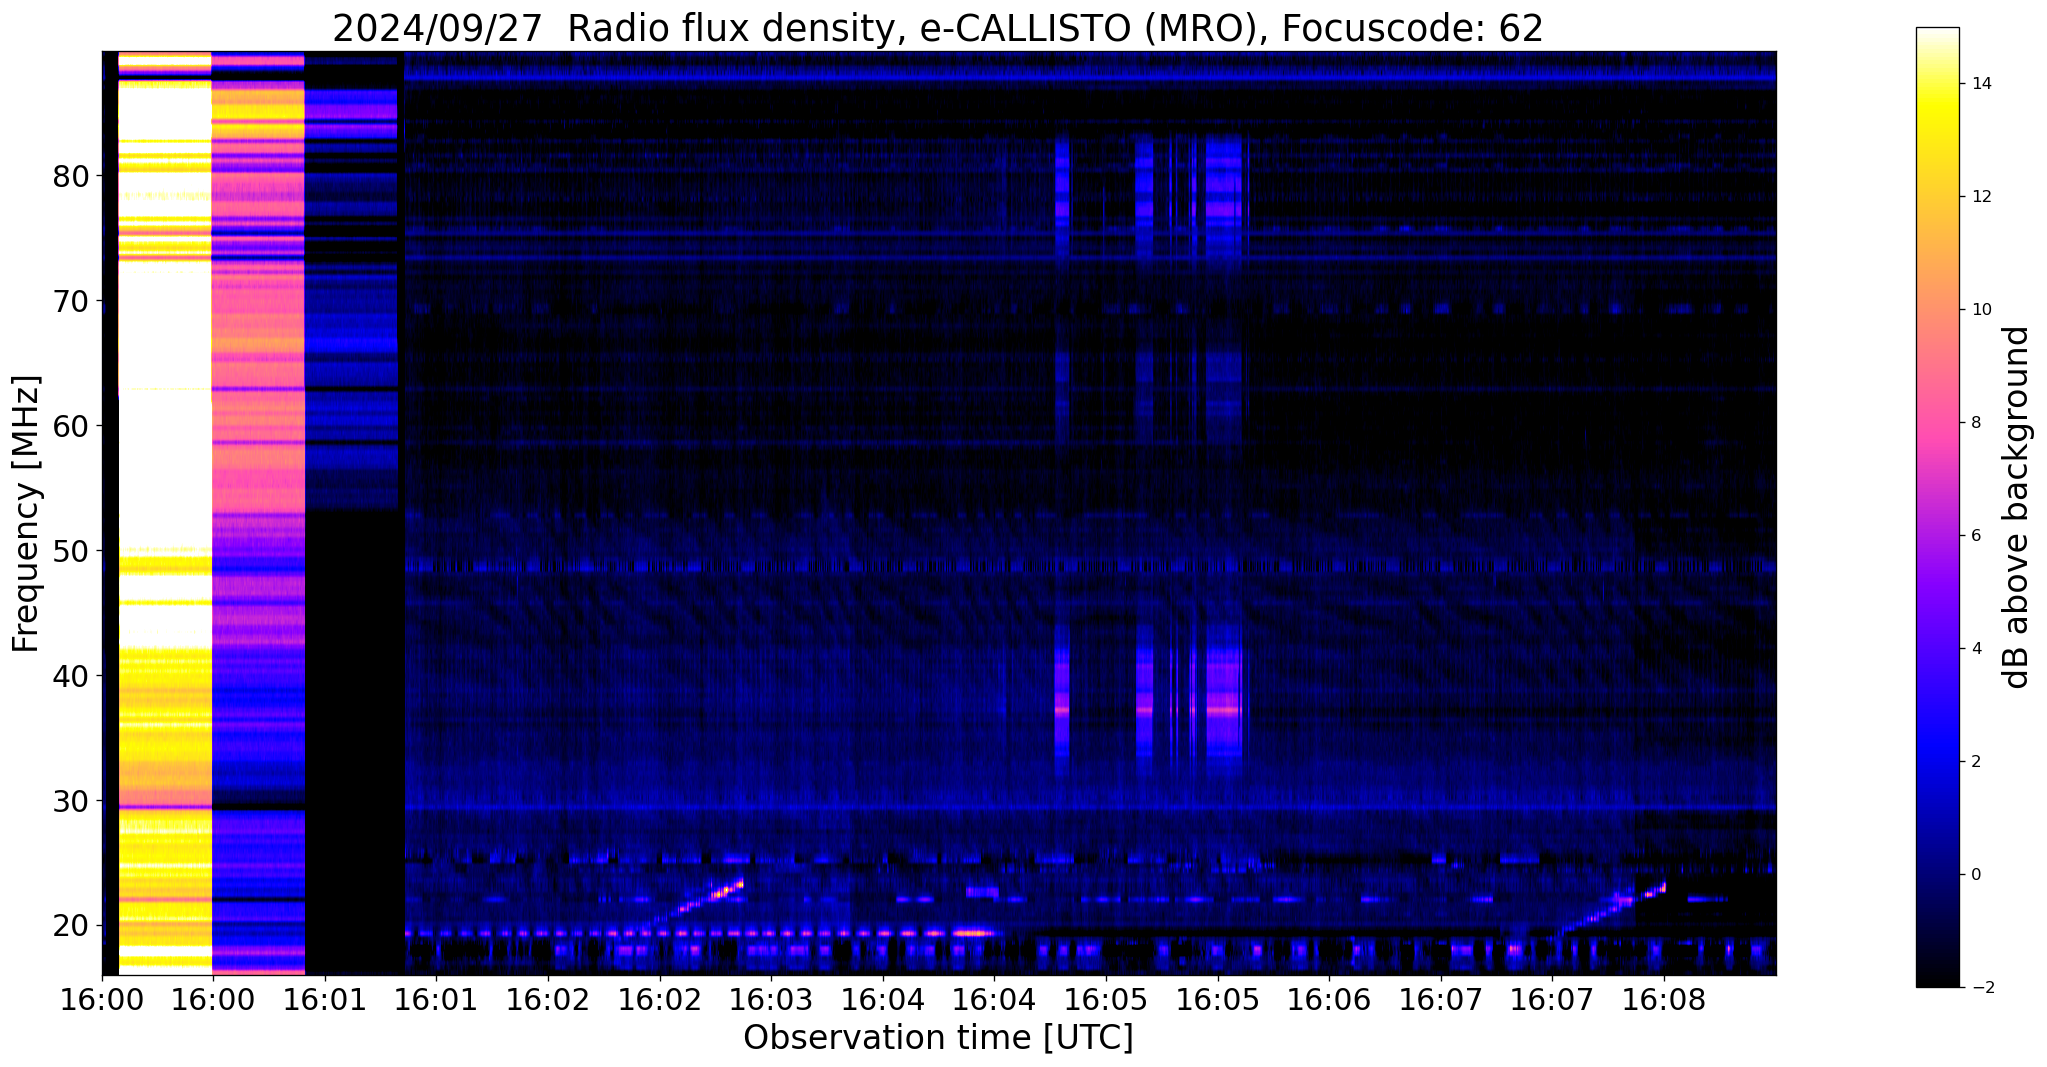Click the 50 tick on the frequency axis
Image resolution: width=2047 pixels, height=1067 pixels.
(72, 551)
